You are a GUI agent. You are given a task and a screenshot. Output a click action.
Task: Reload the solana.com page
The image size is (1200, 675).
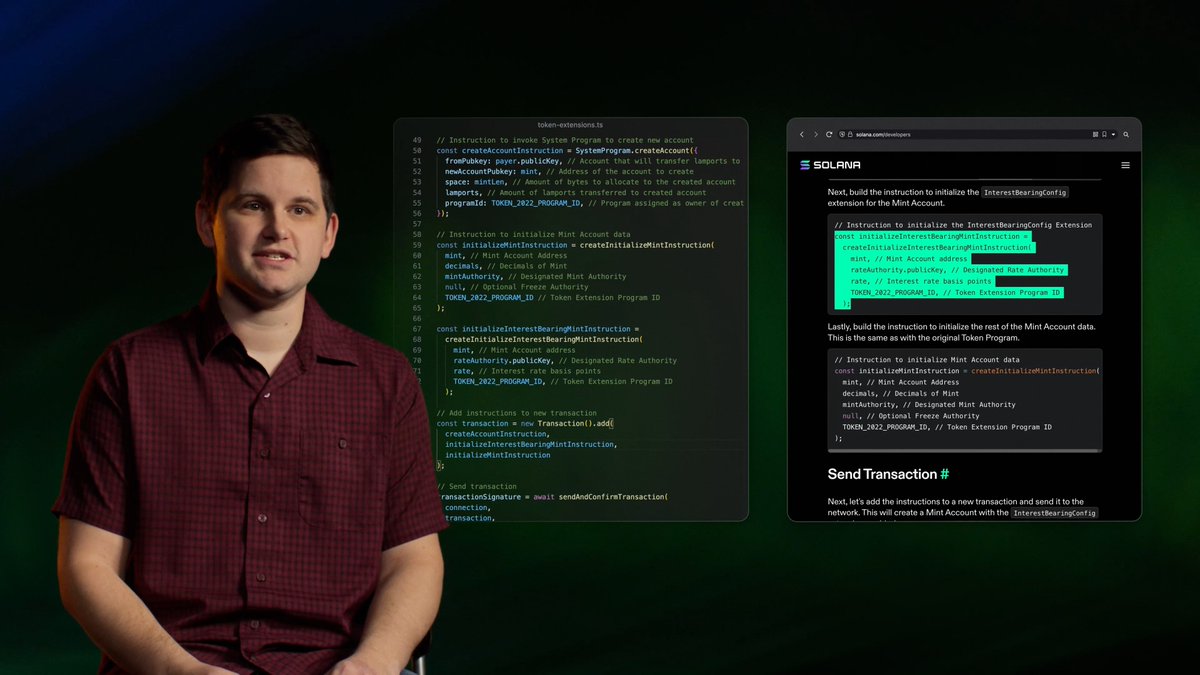(829, 134)
